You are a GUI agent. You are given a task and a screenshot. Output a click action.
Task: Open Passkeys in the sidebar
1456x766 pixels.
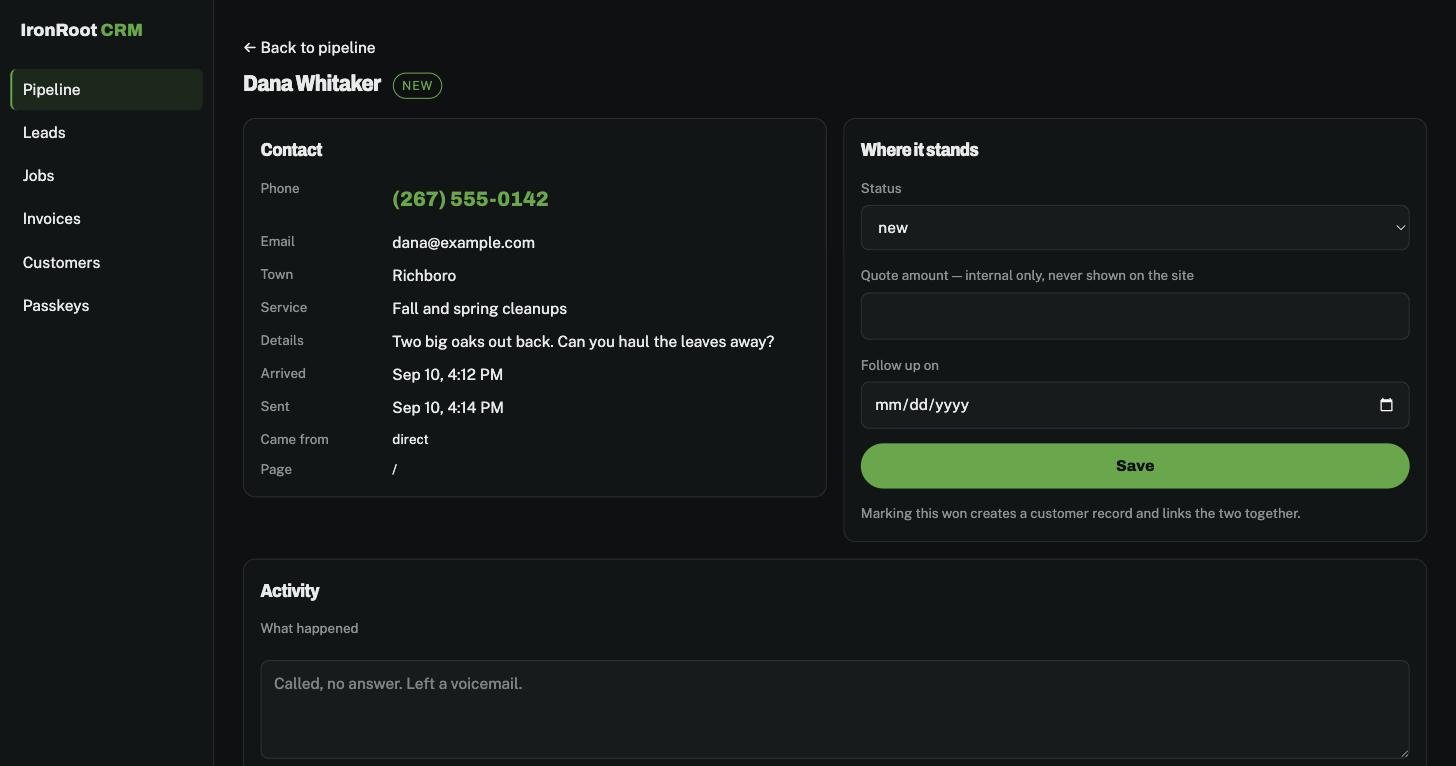106,306
